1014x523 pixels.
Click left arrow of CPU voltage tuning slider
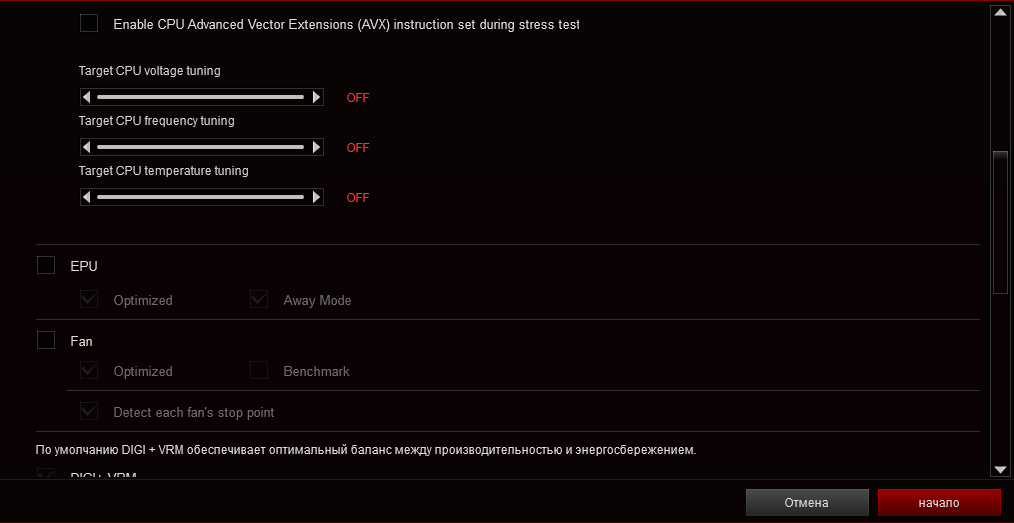tap(87, 97)
